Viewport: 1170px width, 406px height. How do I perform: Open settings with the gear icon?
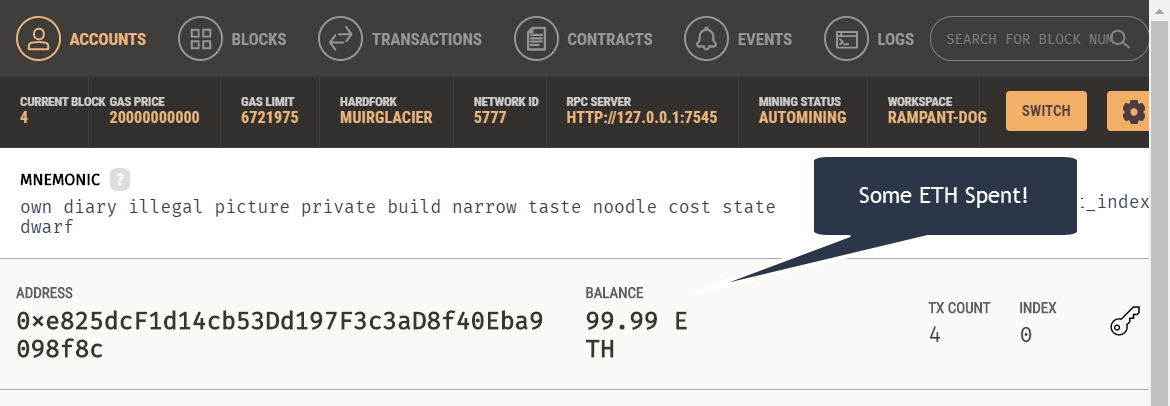click(x=1133, y=111)
